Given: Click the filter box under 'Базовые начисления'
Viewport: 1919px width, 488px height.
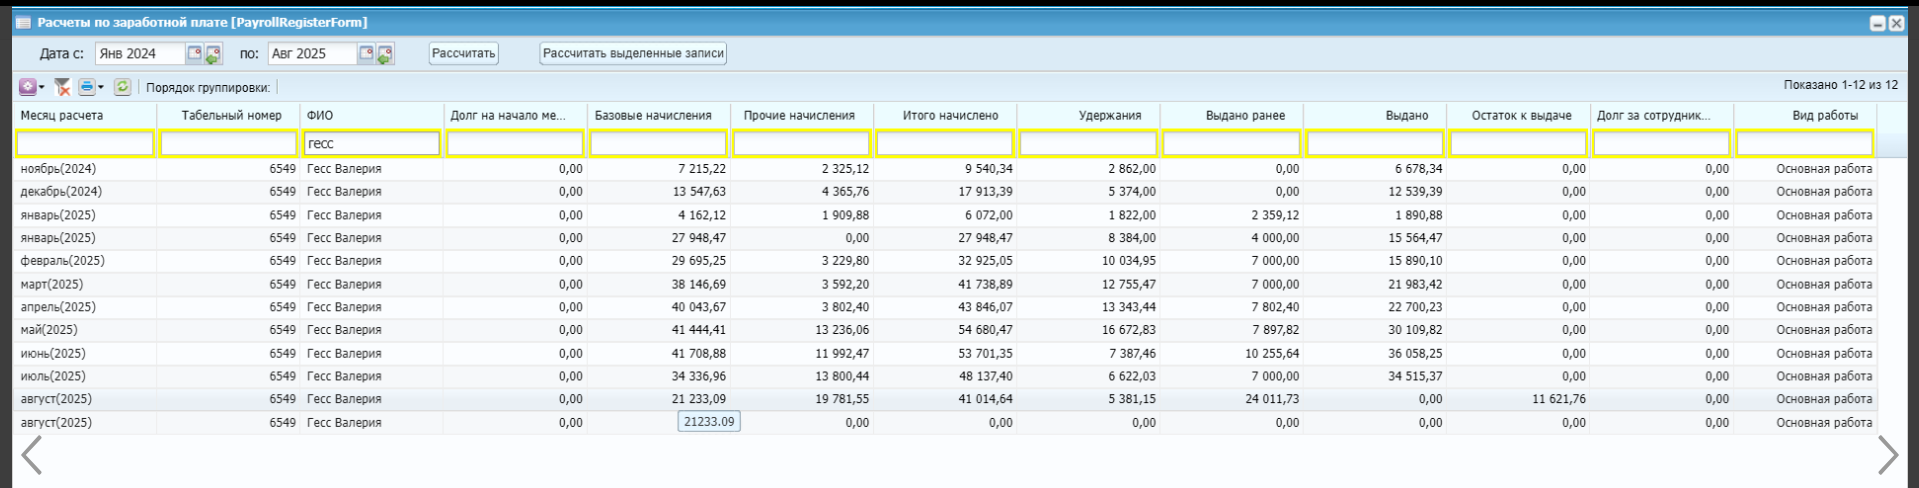Looking at the screenshot, I should click(x=659, y=144).
